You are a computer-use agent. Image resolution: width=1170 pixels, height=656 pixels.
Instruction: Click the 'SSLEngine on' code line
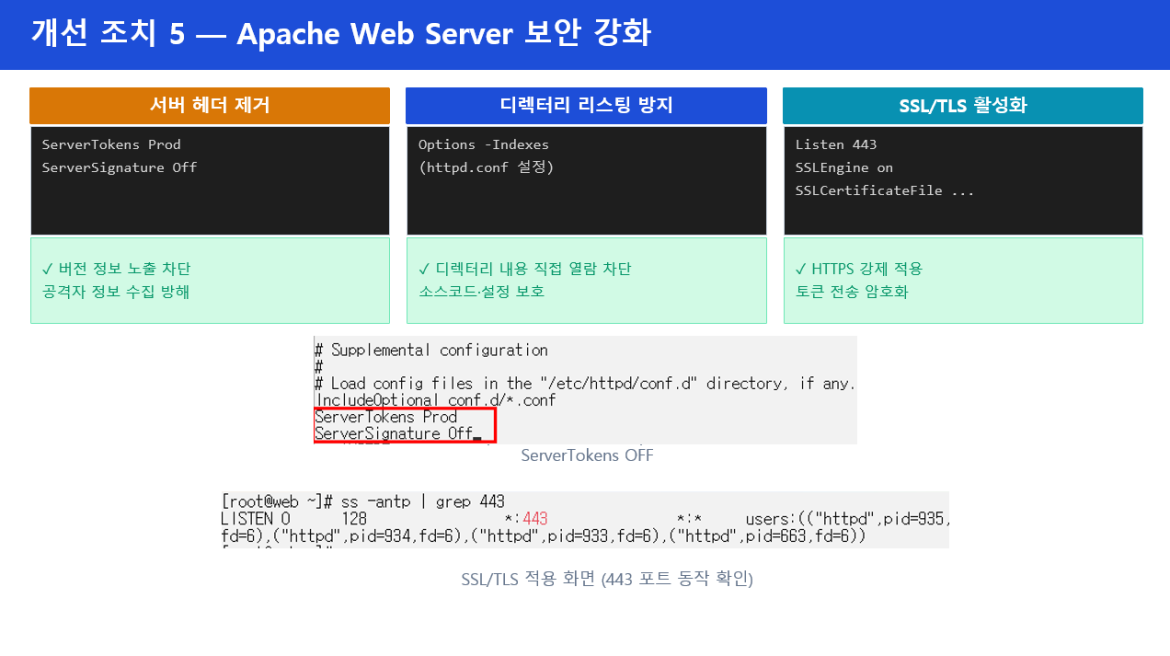click(844, 168)
